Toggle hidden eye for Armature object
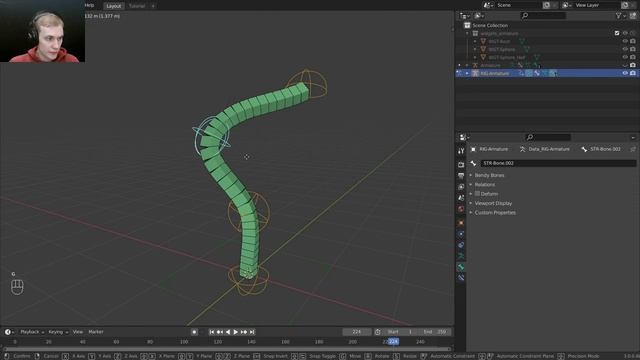Screen dimensions: 640x360 click(x=625, y=65)
